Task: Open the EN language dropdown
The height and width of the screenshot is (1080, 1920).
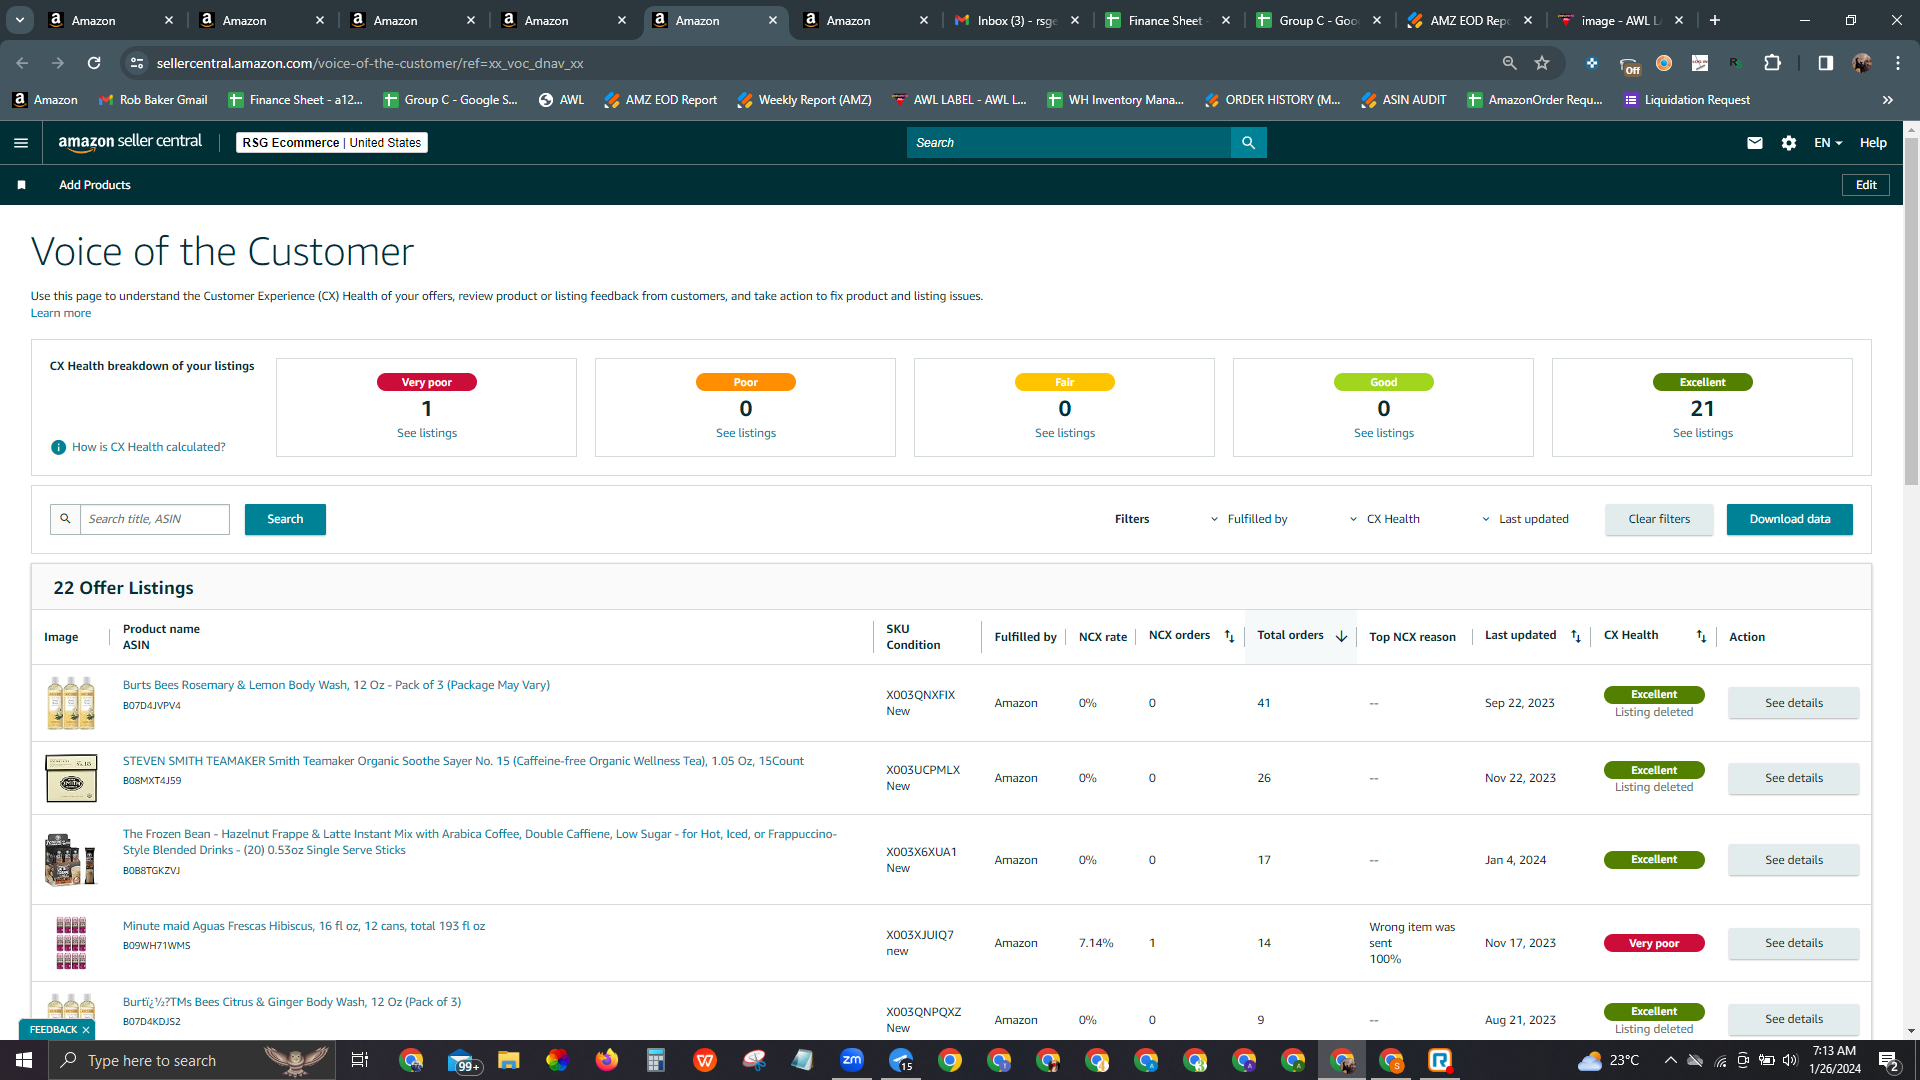Action: (x=1828, y=143)
